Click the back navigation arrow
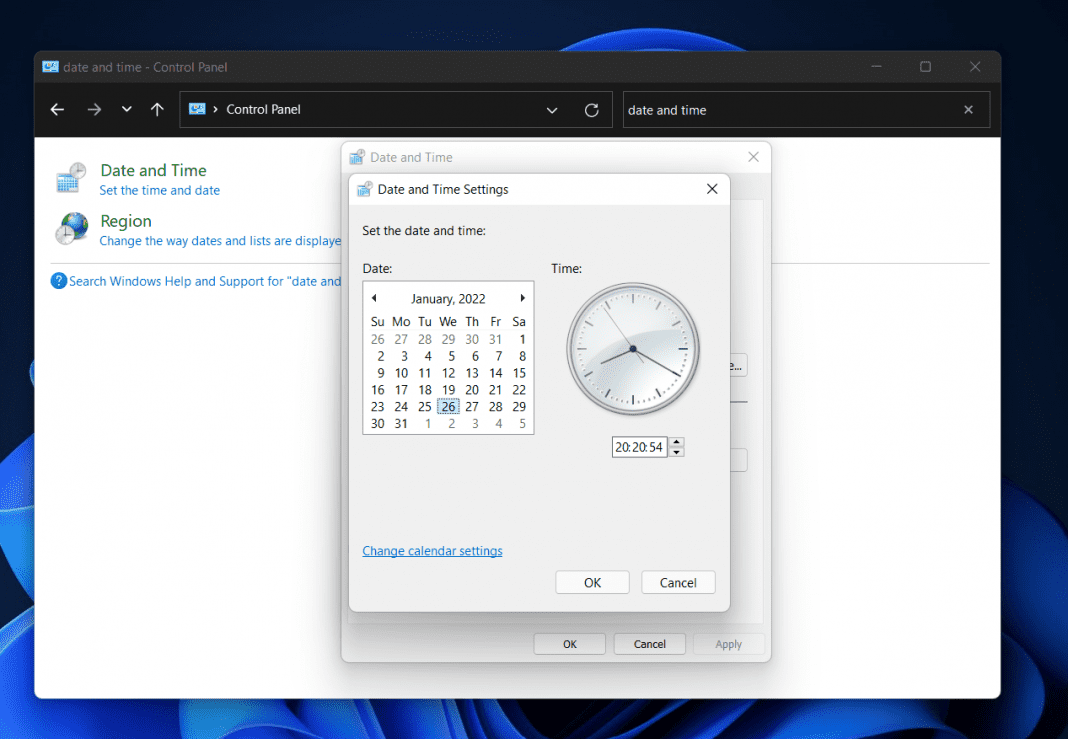1068x739 pixels. tap(56, 110)
